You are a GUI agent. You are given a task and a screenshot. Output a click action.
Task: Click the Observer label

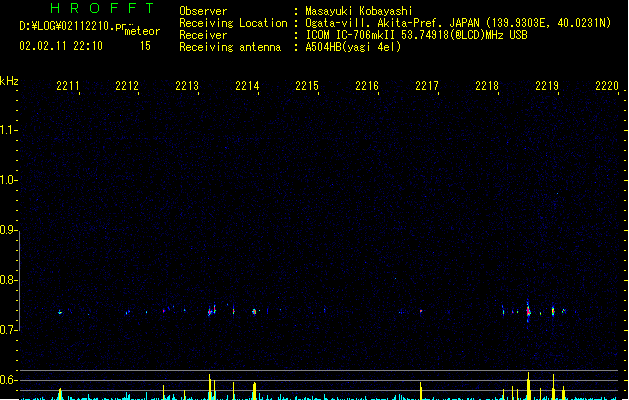click(203, 11)
